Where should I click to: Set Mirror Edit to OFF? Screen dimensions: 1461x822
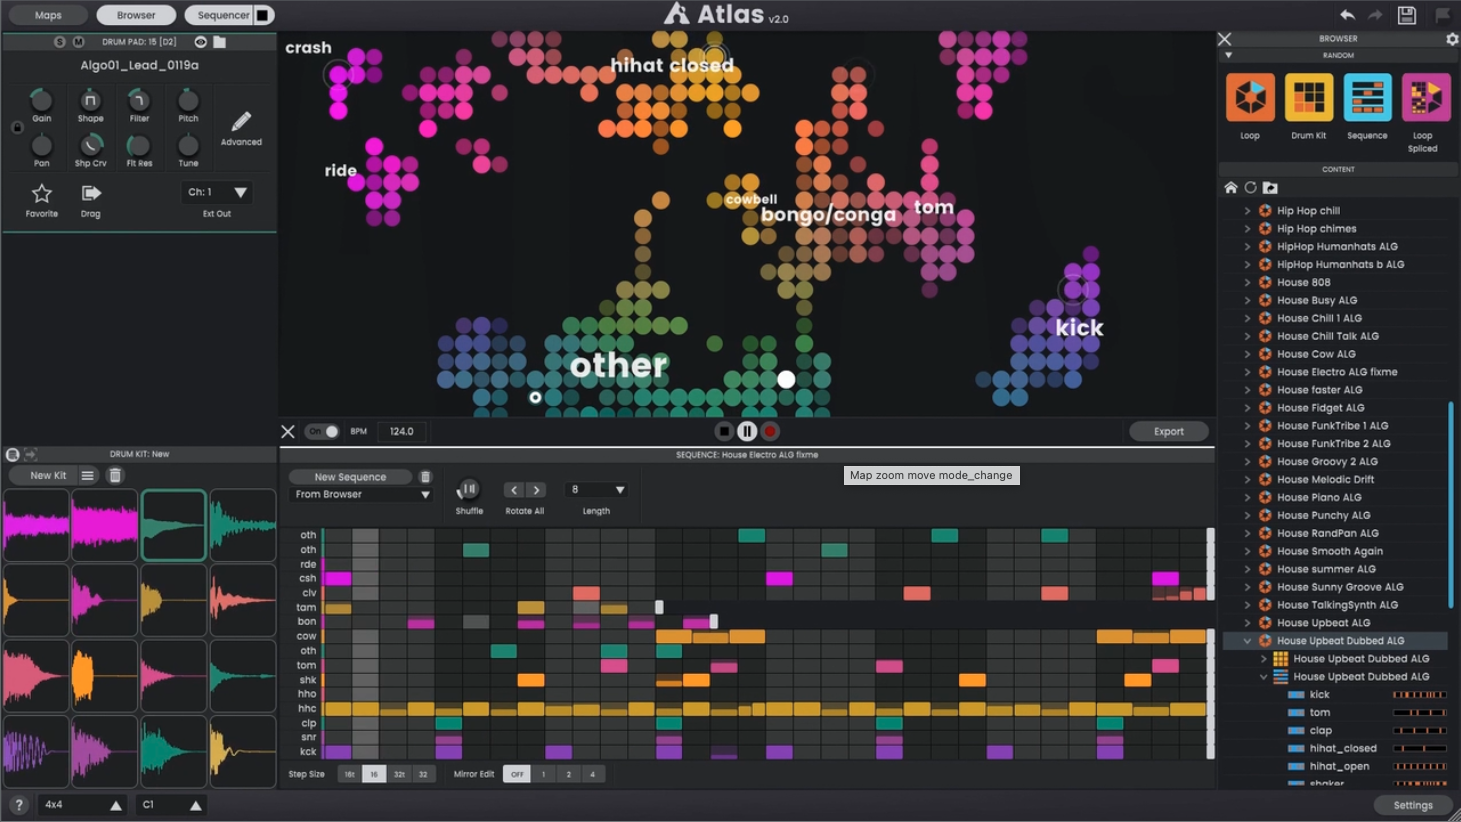tap(517, 775)
